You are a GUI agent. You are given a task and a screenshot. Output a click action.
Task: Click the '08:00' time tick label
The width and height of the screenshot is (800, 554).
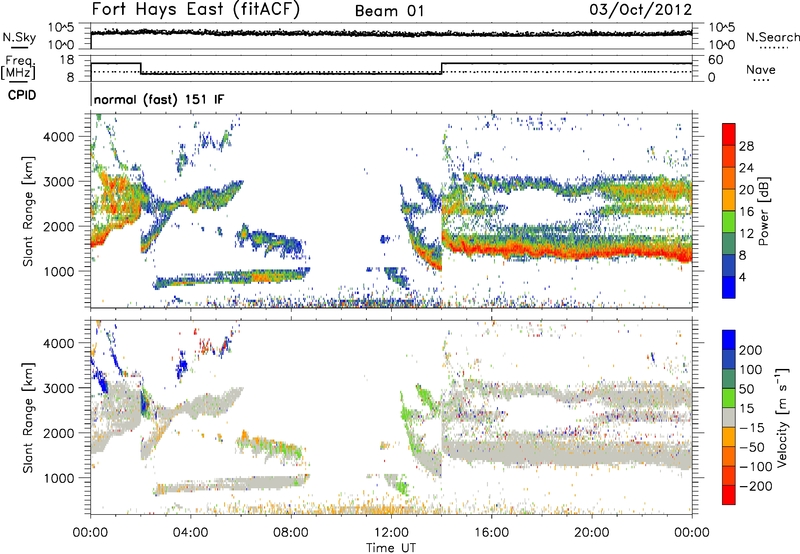[291, 533]
